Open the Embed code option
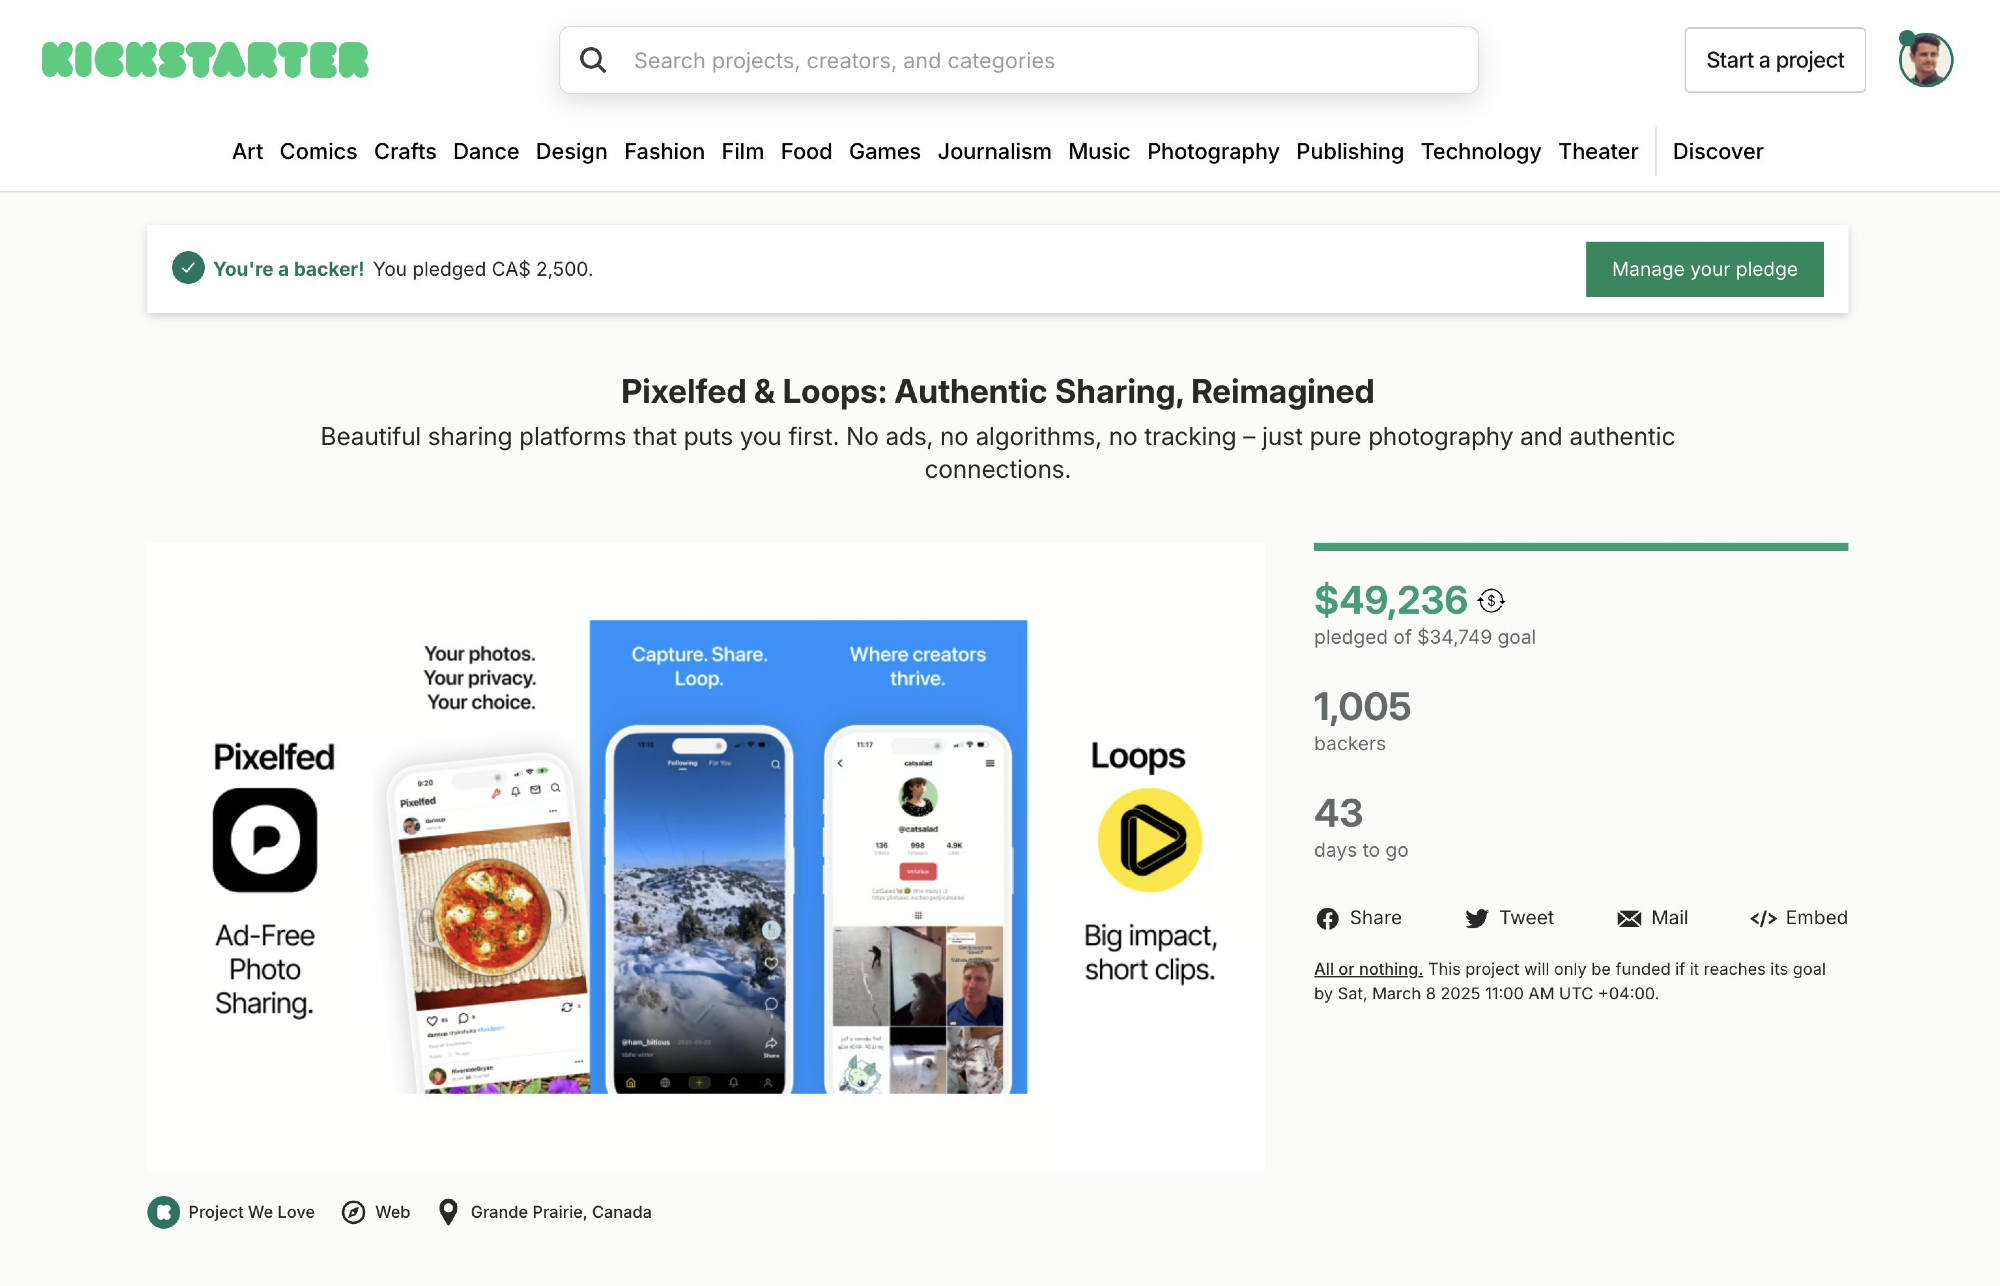This screenshot has height=1286, width=2000. pyautogui.click(x=1798, y=918)
